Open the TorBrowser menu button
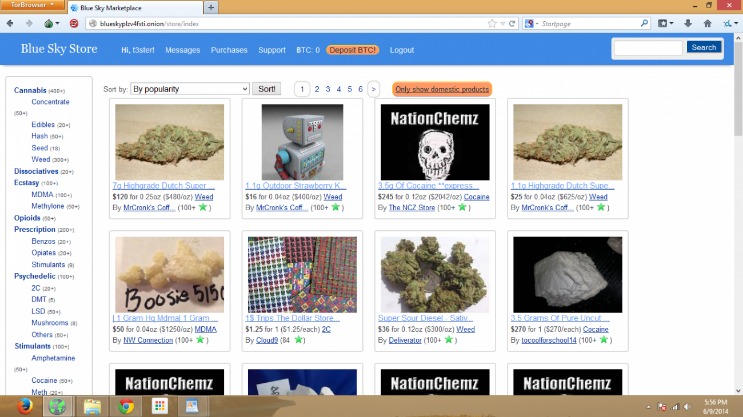 tap(32, 5)
